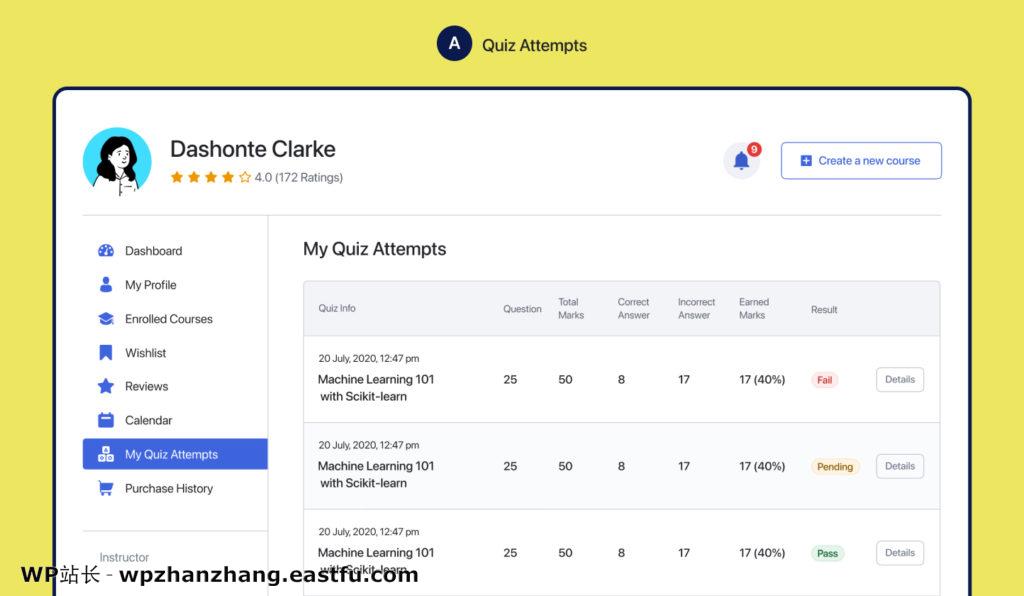Click the Quiz Info column header
This screenshot has height=596, width=1024.
(x=336, y=309)
